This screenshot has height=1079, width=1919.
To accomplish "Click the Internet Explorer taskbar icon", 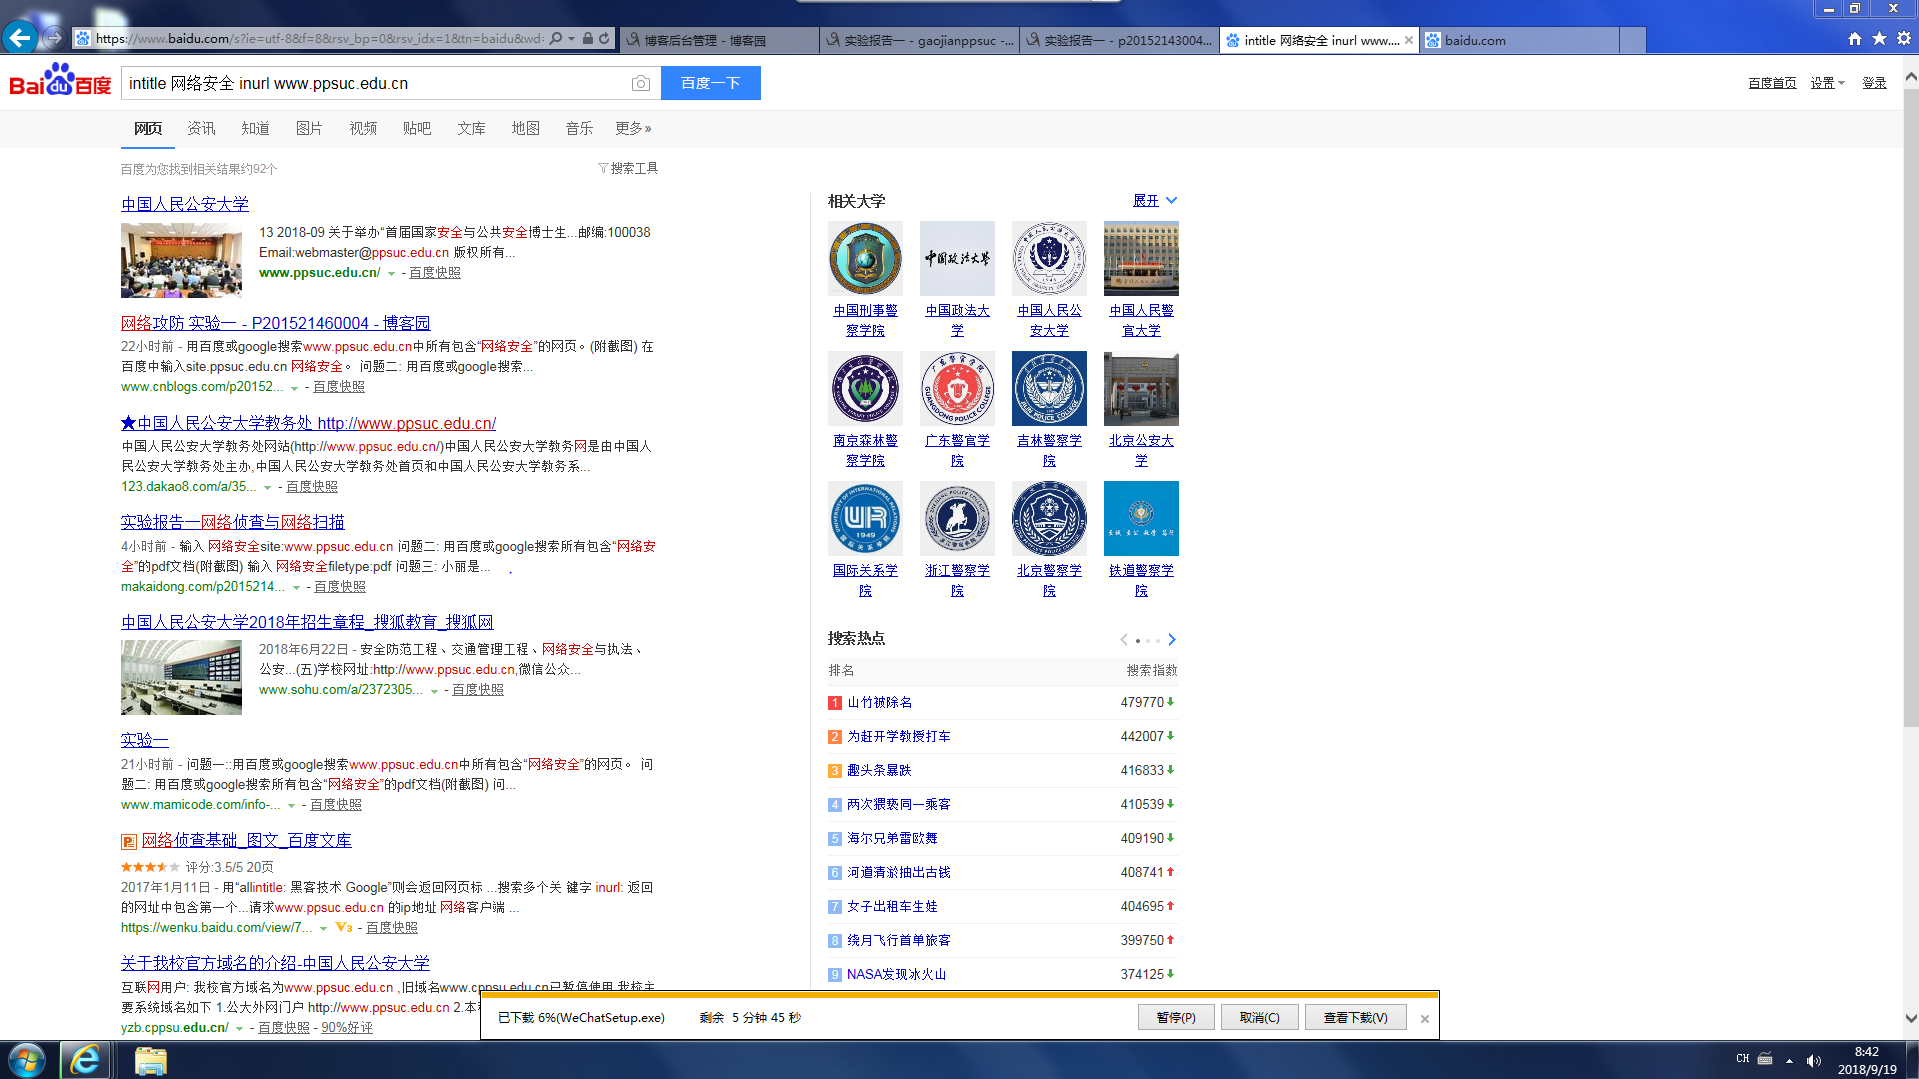I will 85,1060.
